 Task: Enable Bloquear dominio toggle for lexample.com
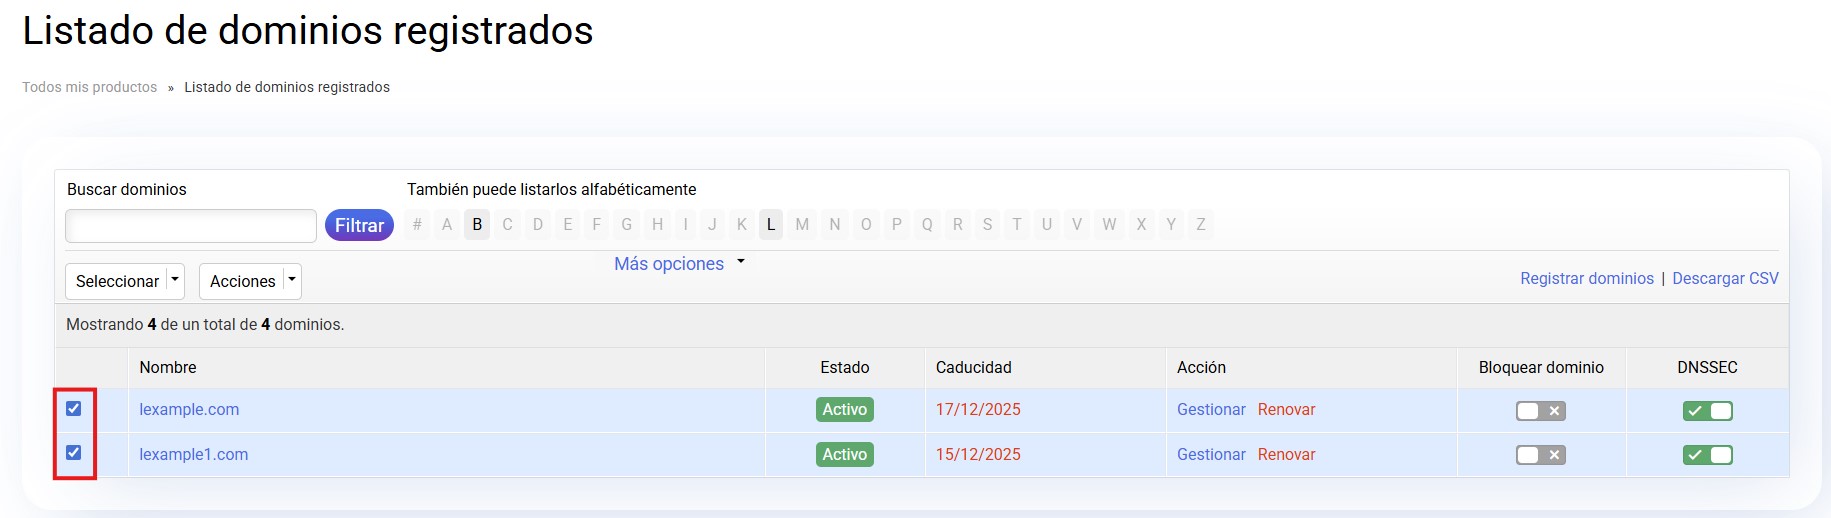1540,411
